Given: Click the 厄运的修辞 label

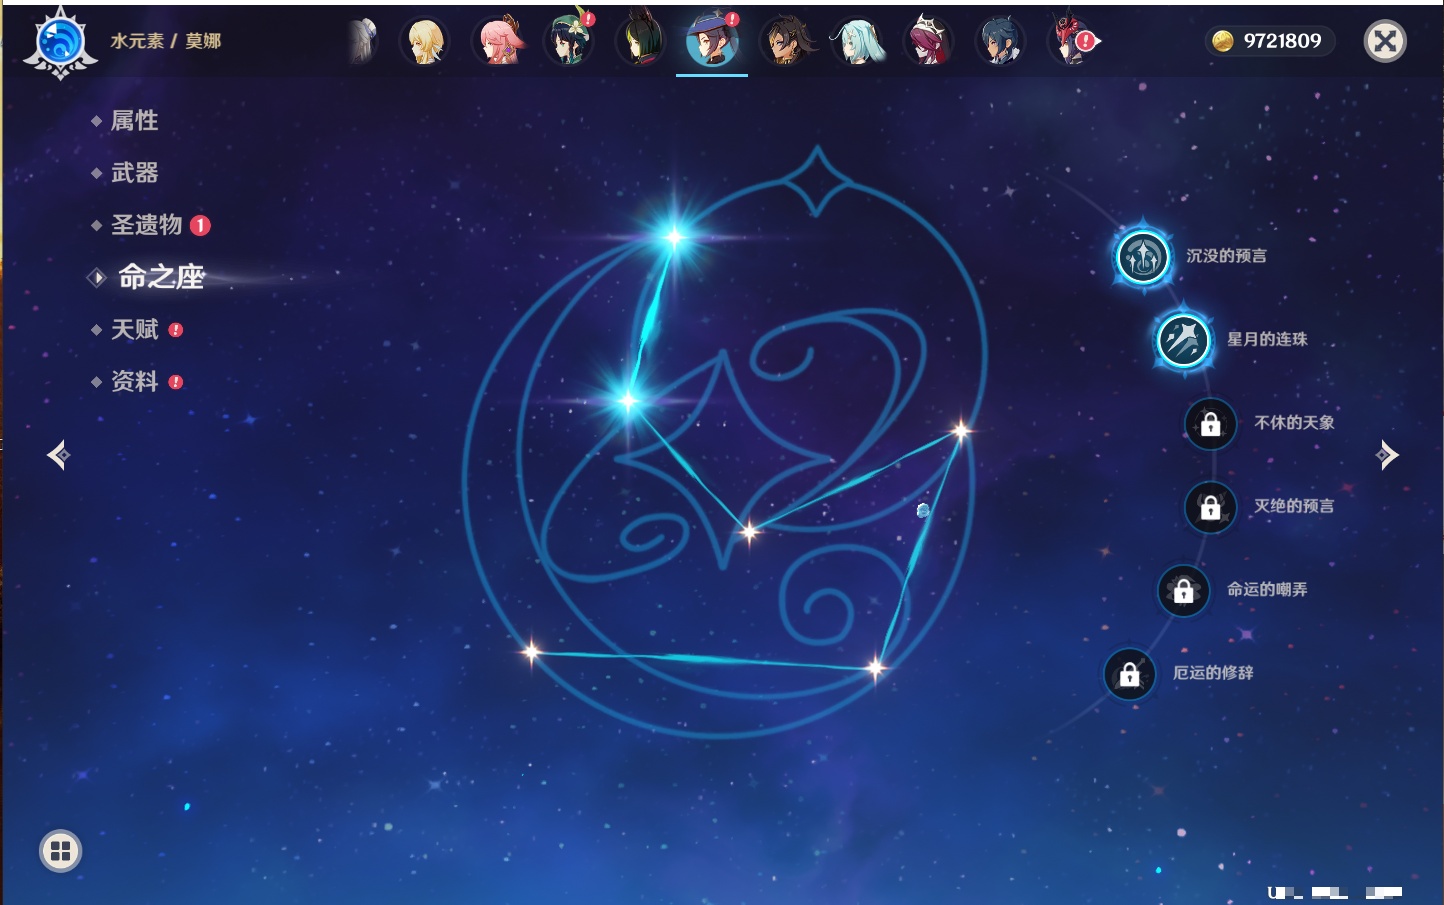Looking at the screenshot, I should (x=1213, y=673).
